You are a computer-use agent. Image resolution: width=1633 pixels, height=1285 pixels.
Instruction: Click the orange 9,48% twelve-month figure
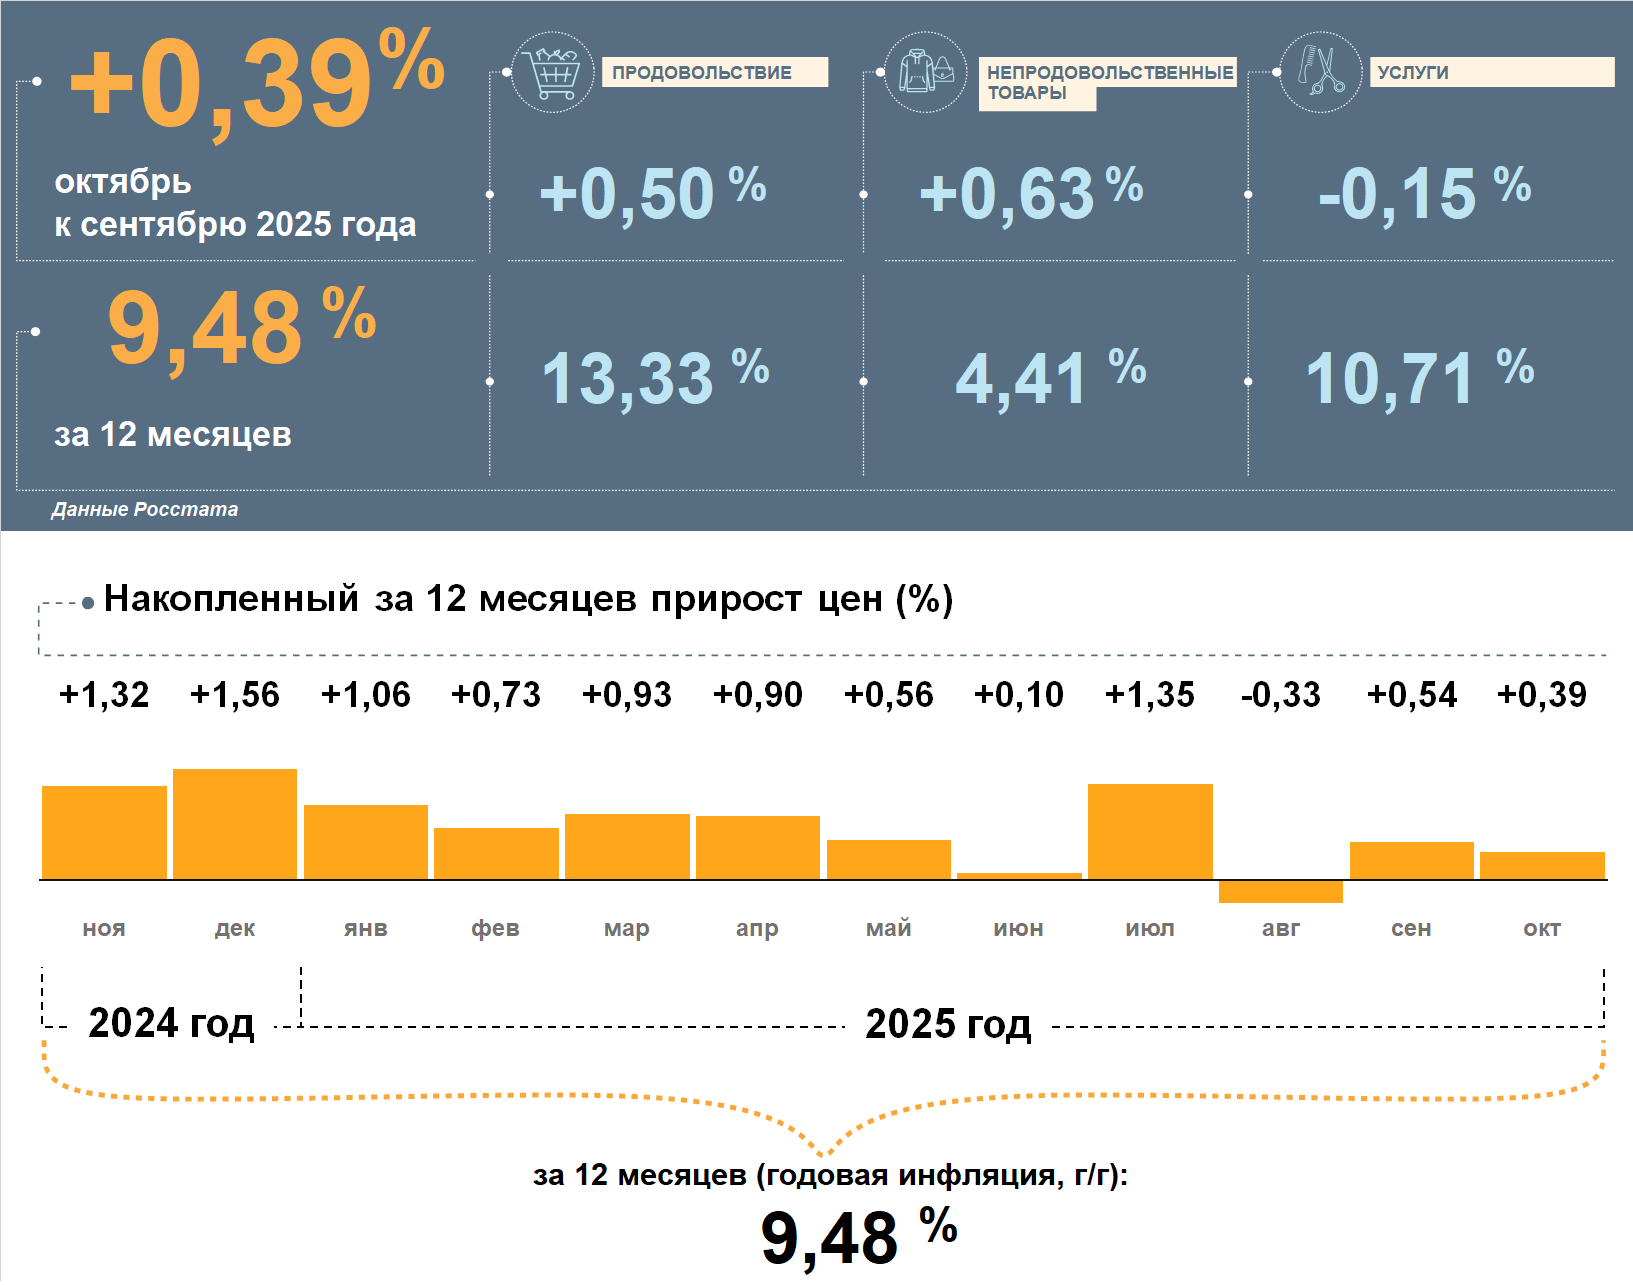point(241,327)
